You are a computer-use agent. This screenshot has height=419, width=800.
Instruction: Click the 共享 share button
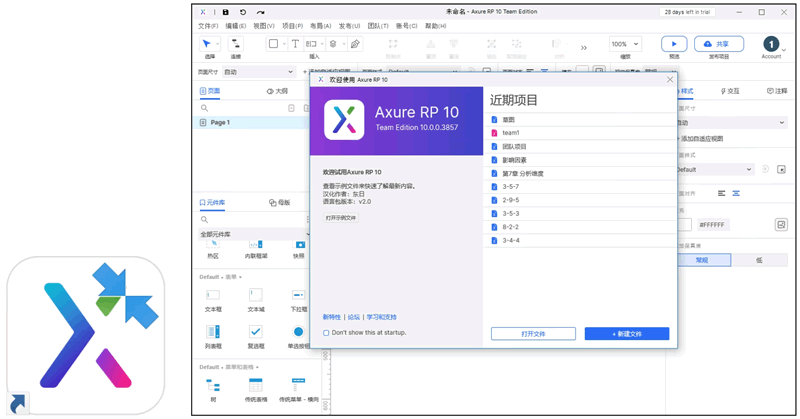click(x=719, y=44)
